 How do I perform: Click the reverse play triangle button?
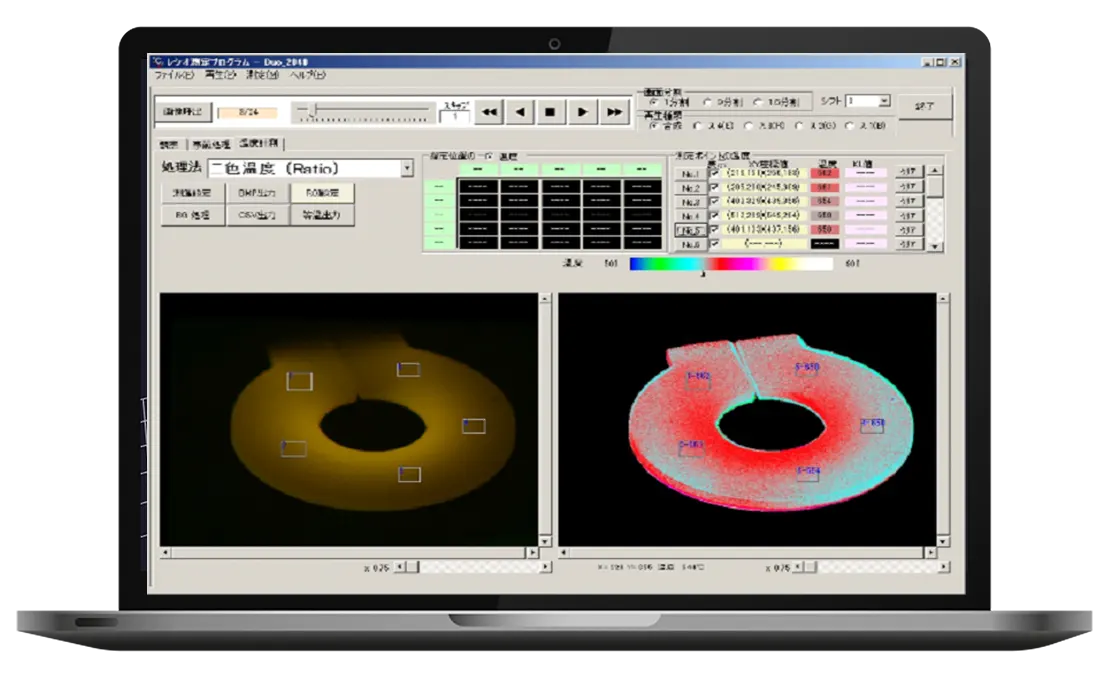[520, 112]
